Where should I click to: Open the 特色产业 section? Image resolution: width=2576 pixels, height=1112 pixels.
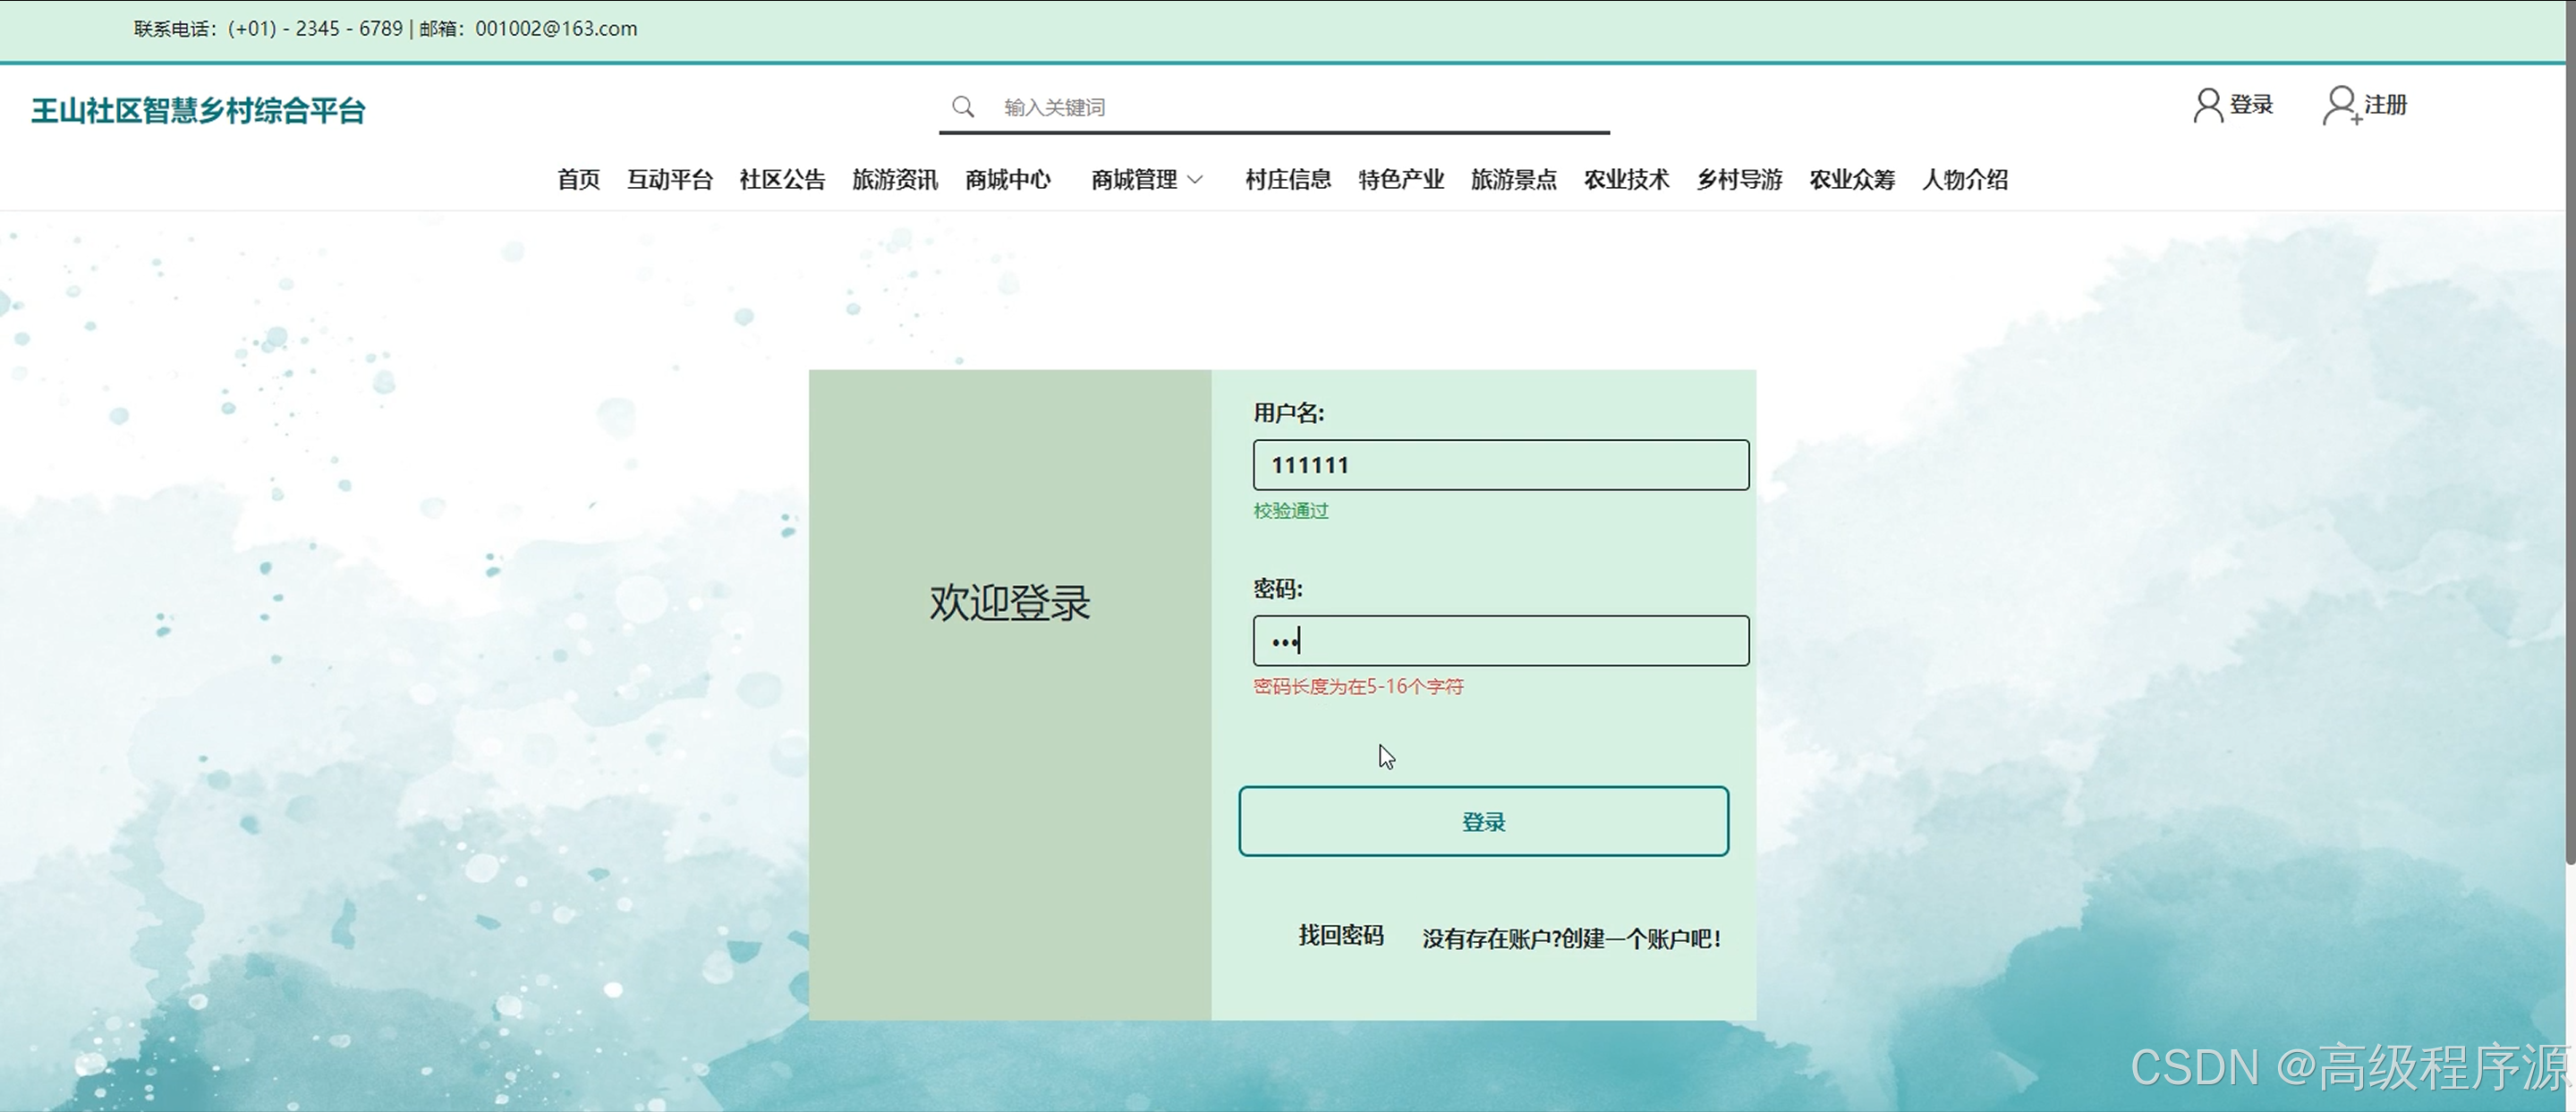coord(1401,180)
